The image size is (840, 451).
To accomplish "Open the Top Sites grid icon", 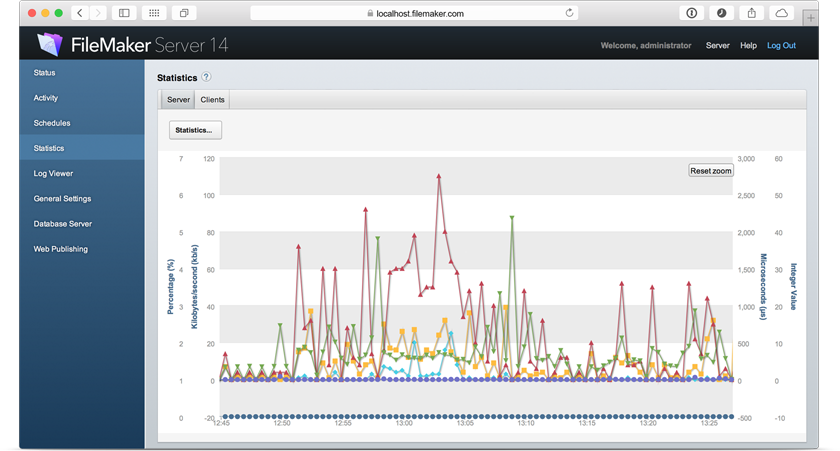I will click(x=154, y=13).
